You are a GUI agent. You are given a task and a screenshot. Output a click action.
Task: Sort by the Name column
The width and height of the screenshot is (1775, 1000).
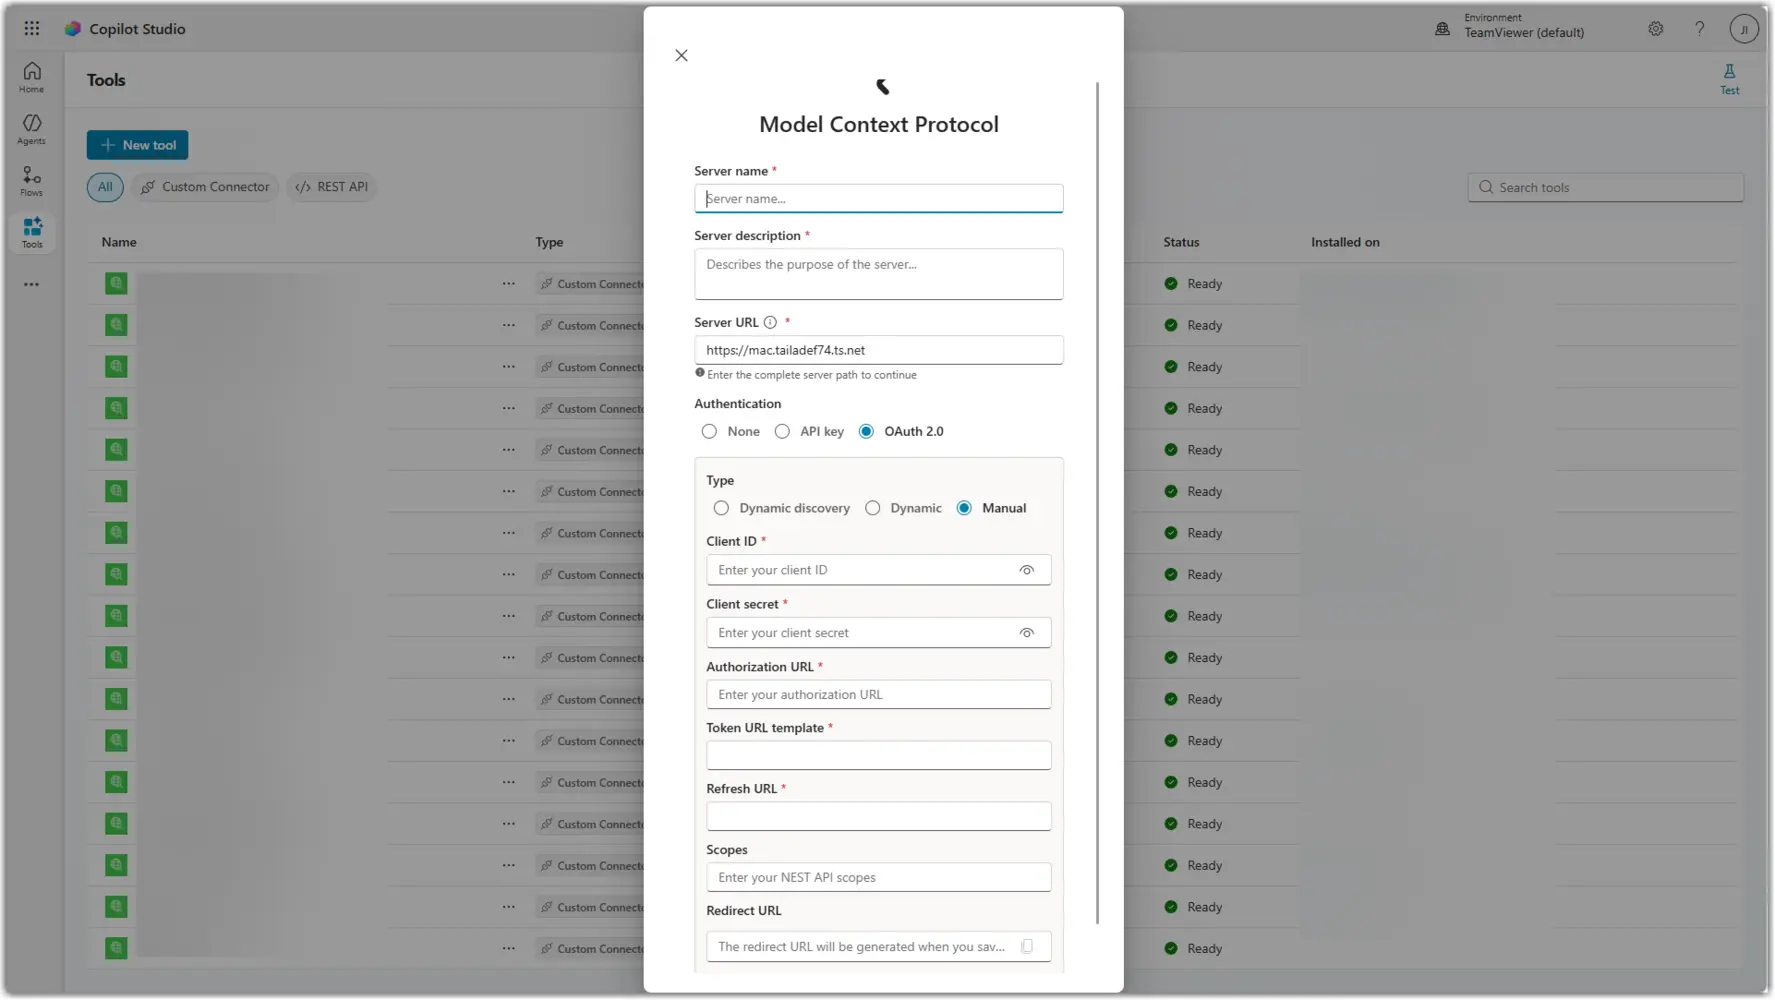(119, 243)
